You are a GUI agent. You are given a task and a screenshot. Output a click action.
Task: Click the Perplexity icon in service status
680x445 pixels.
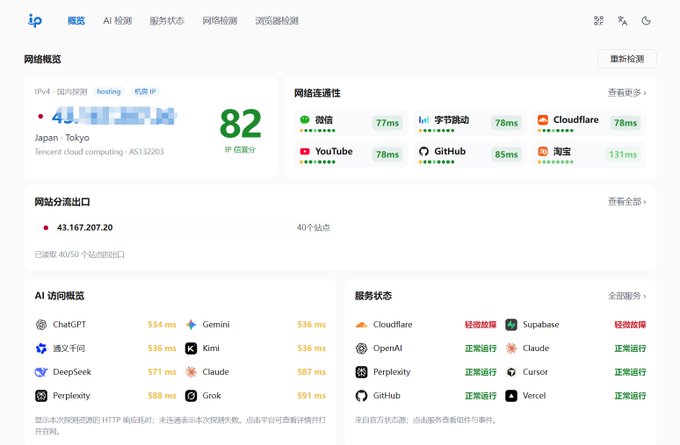361,372
